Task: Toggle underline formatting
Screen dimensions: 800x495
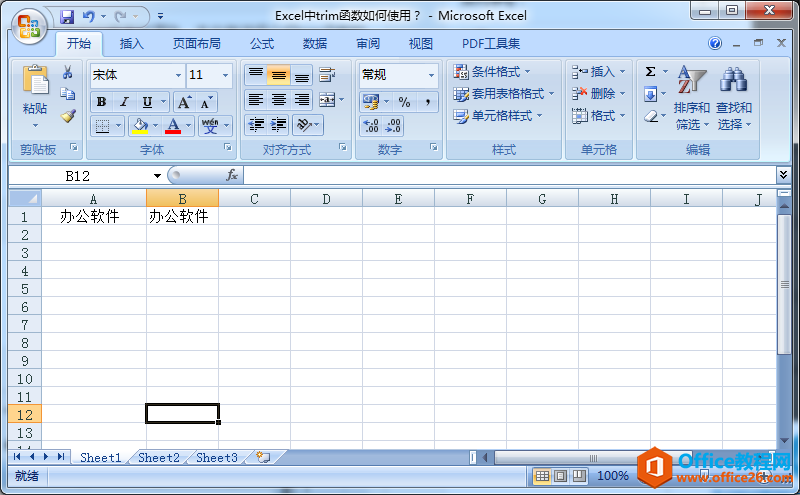Action: pyautogui.click(x=147, y=102)
